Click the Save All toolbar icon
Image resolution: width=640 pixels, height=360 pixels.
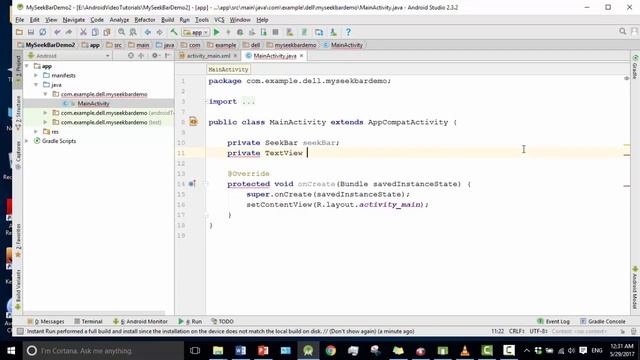[31, 32]
